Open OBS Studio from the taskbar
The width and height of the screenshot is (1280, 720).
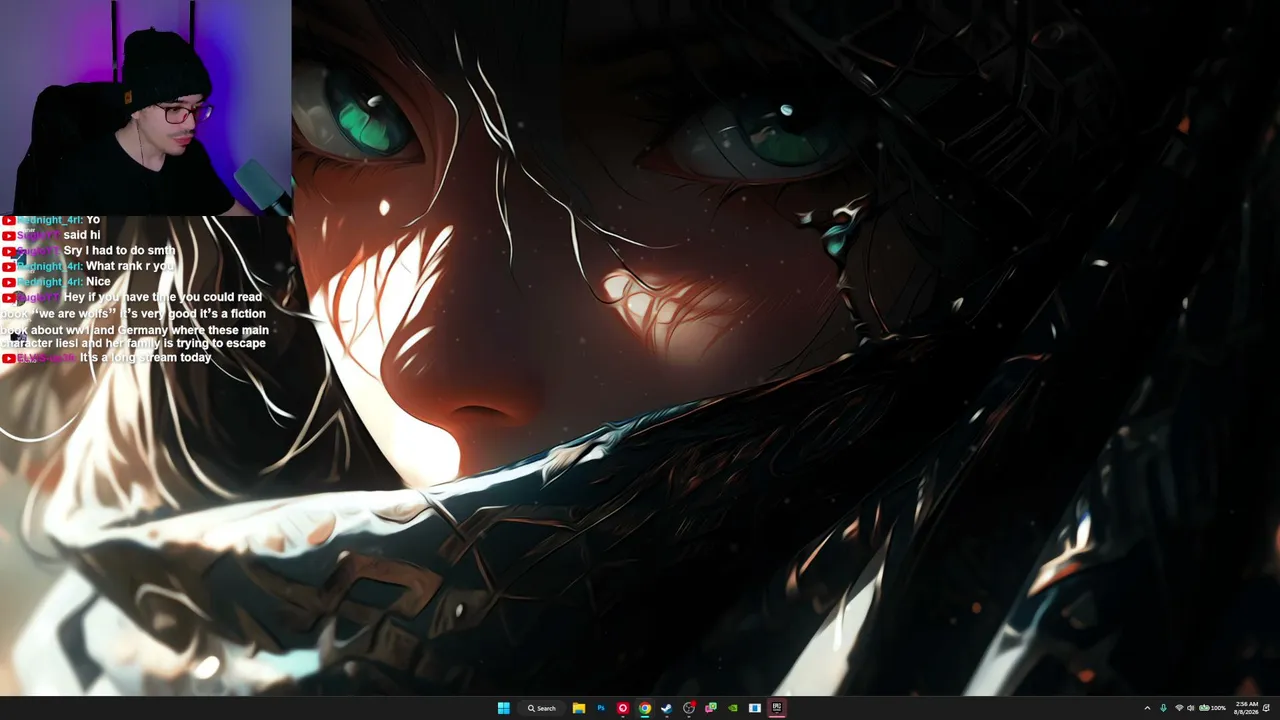pyautogui.click(x=689, y=708)
